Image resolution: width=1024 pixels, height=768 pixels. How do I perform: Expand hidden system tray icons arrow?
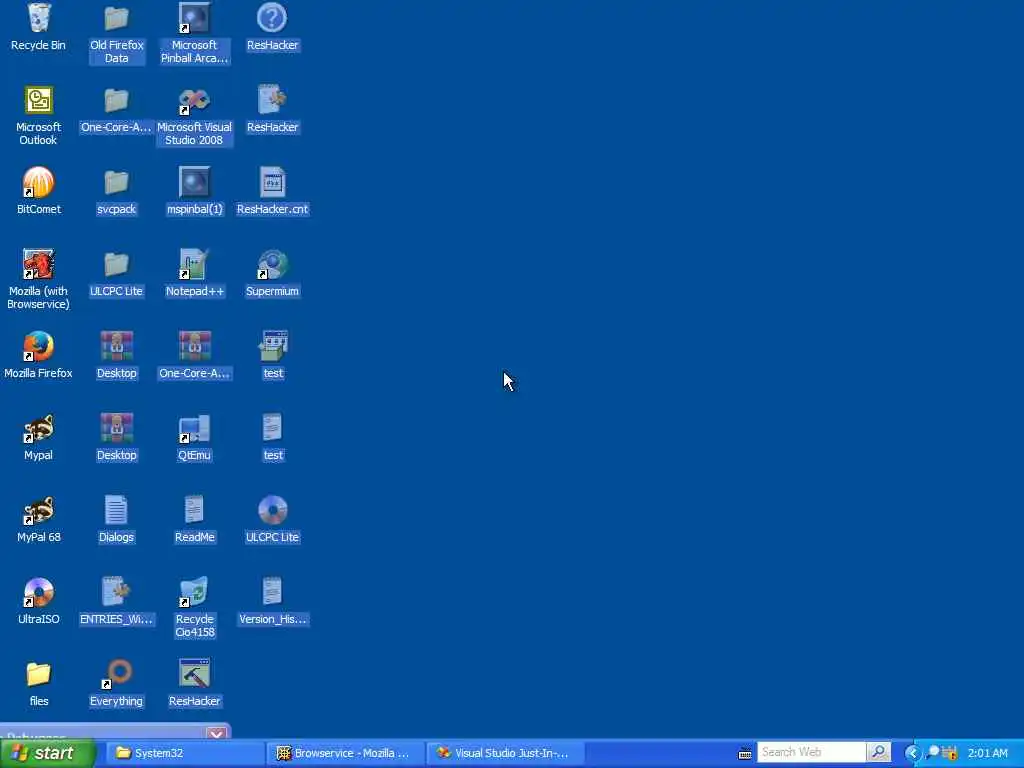click(912, 753)
